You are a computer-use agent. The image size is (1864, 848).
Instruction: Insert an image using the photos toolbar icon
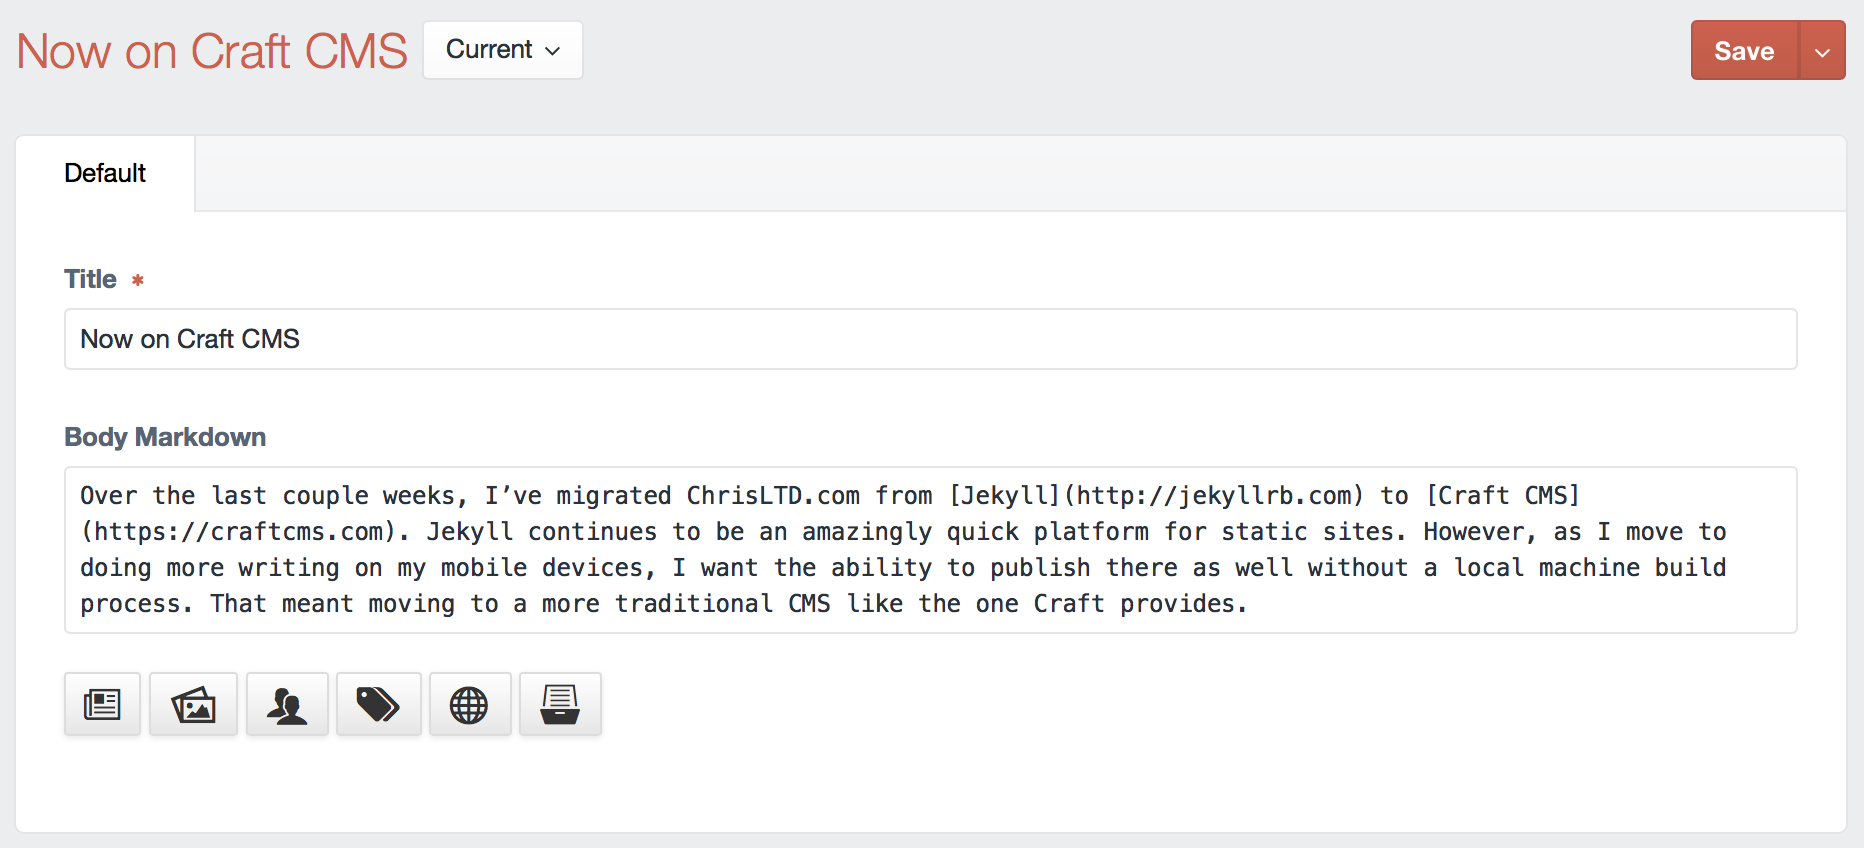pyautogui.click(x=193, y=703)
